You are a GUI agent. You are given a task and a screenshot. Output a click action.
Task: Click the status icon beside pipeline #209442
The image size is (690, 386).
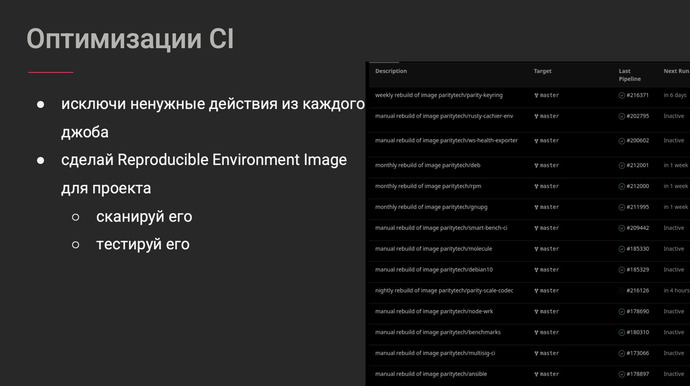(x=621, y=228)
